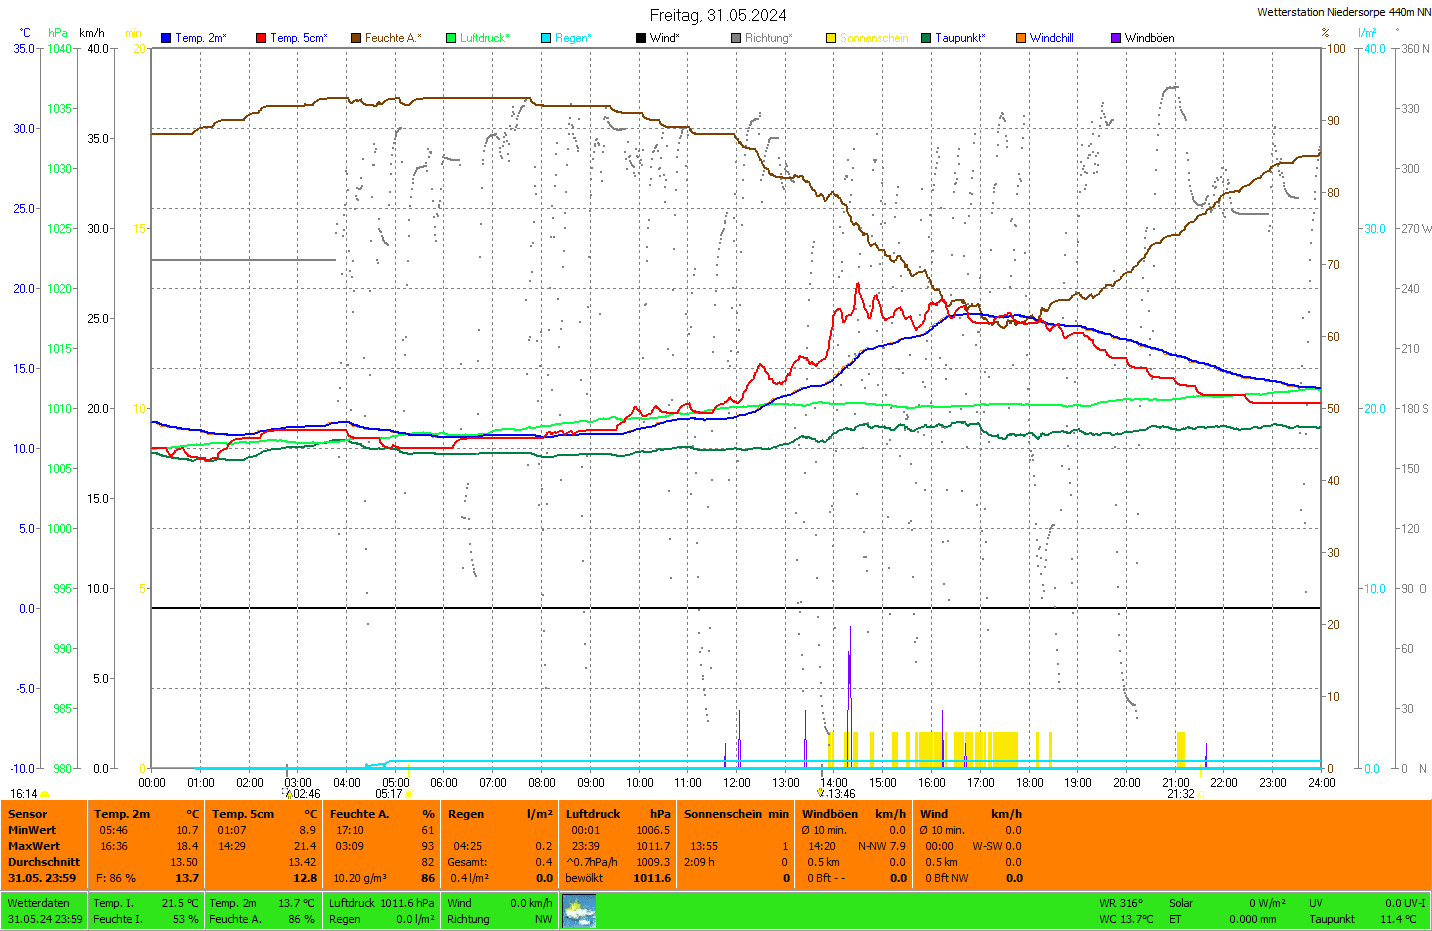Viewport: 1432px width, 931px height.
Task: Click the orange Windchill legend square
Action: (1021, 38)
